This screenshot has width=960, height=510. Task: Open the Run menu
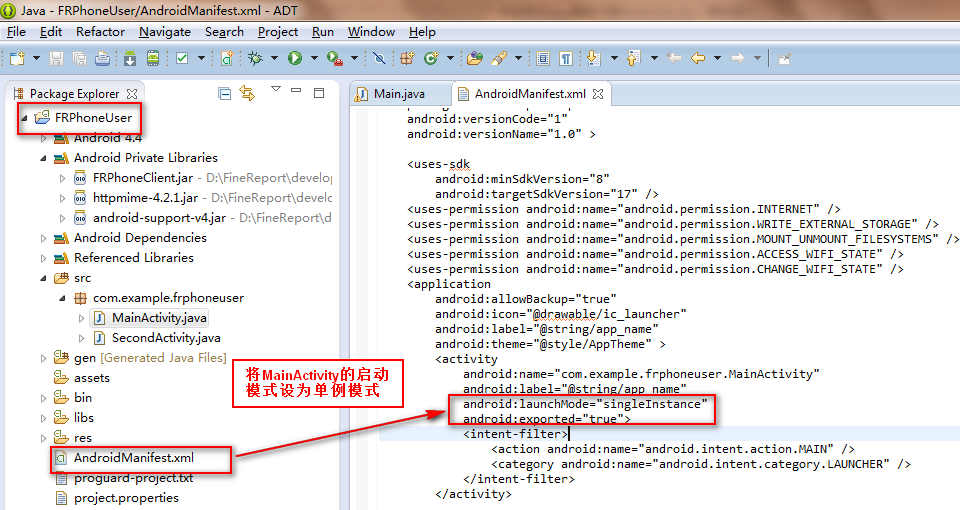coord(323,32)
